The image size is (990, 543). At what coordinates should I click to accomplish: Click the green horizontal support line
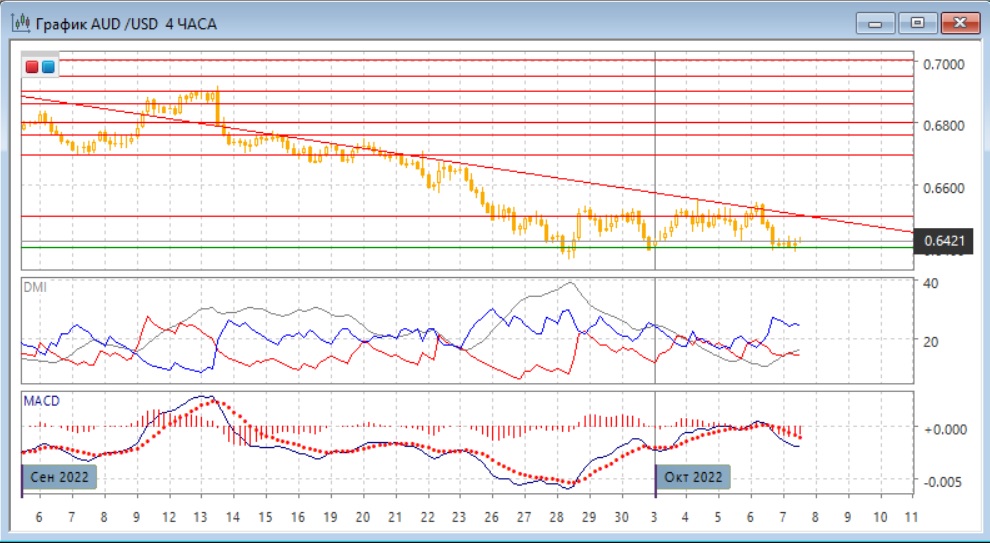pyautogui.click(x=300, y=247)
